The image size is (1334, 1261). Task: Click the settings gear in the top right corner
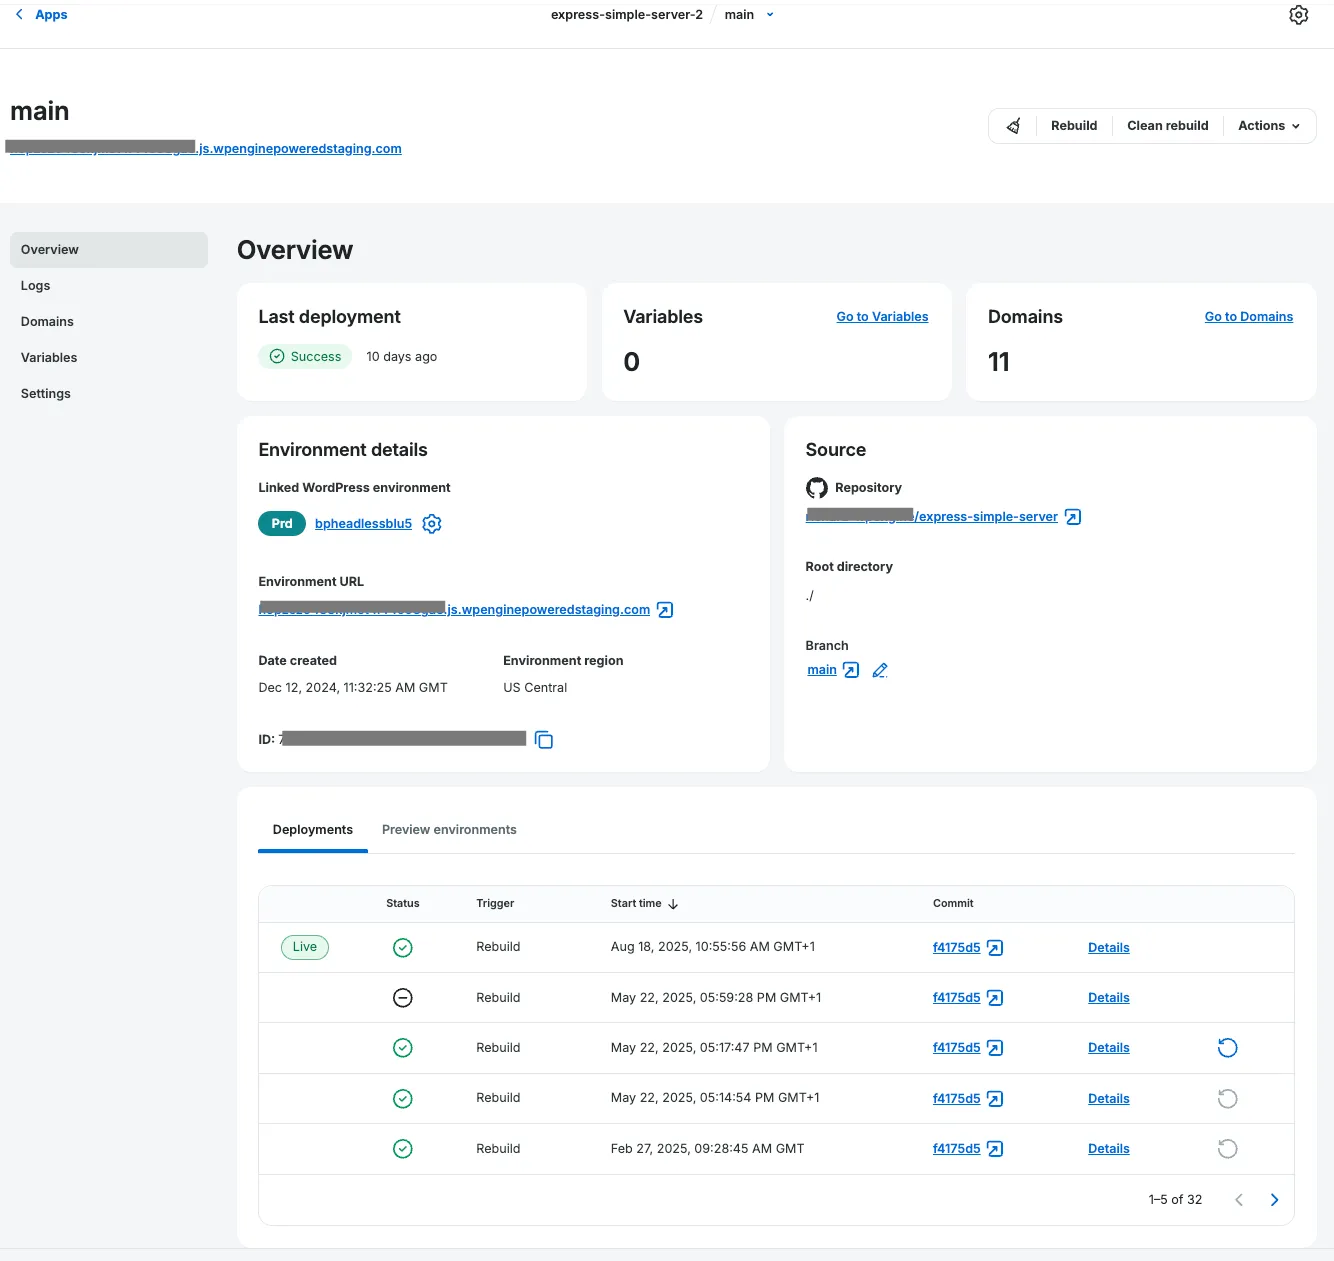click(1298, 14)
